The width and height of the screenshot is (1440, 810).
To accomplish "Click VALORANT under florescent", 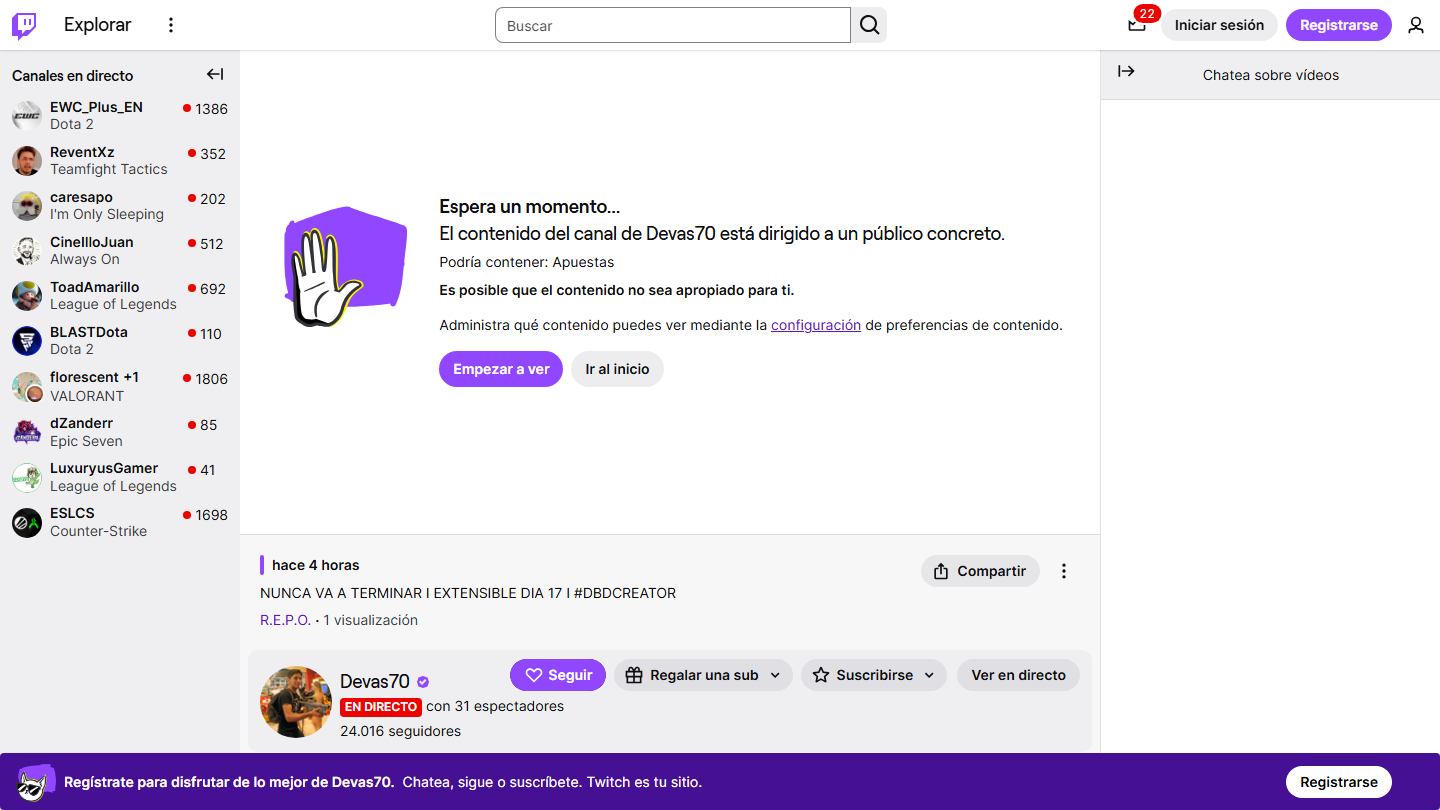I will click(87, 396).
